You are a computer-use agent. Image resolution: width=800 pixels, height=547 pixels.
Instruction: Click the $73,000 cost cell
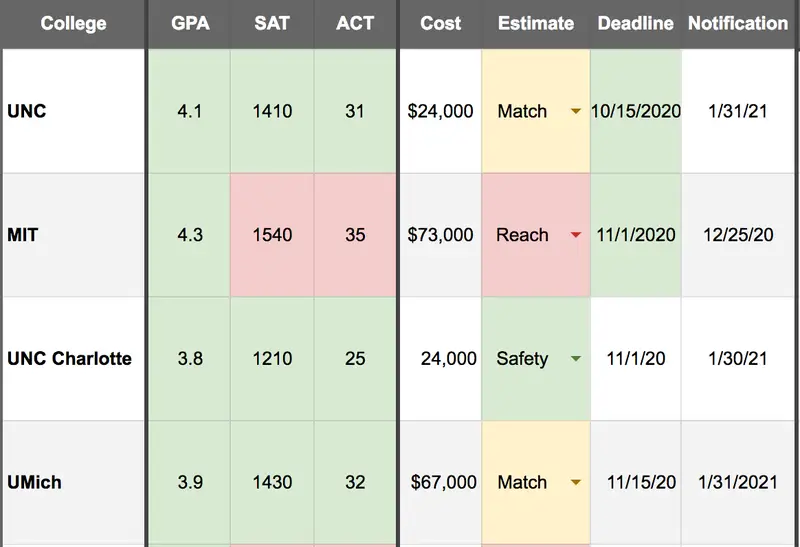coord(440,235)
